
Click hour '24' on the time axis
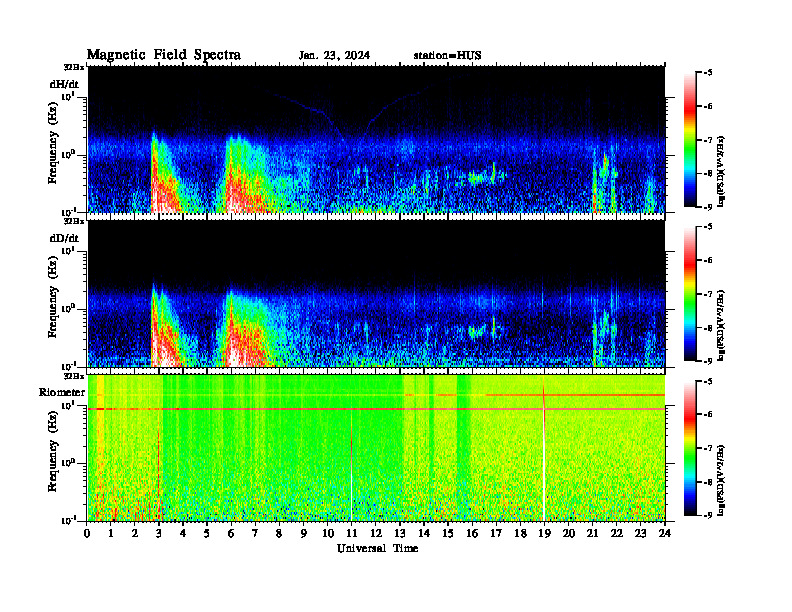pyautogui.click(x=665, y=533)
